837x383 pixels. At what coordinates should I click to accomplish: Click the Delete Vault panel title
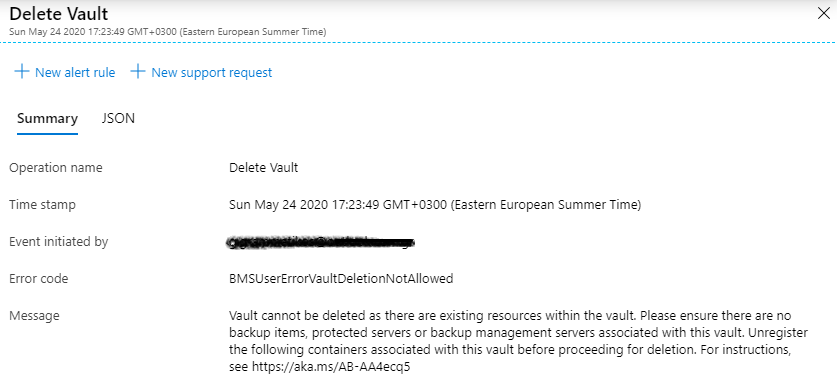pyautogui.click(x=58, y=13)
